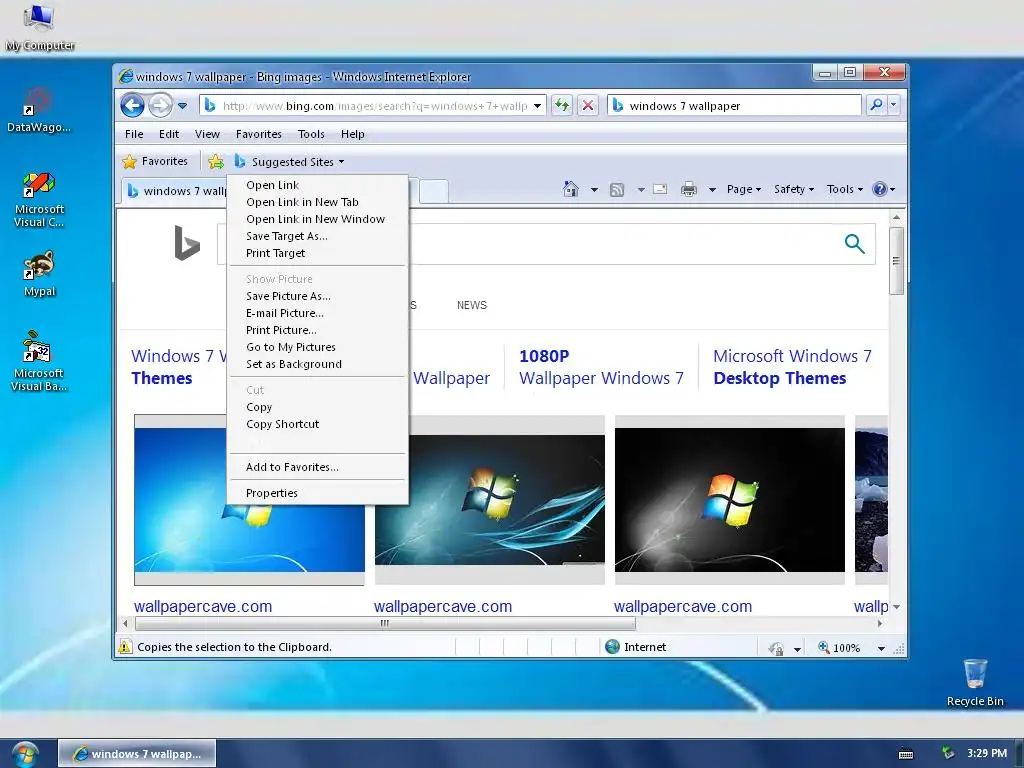This screenshot has width=1024, height=768.
Task: Choose Open Link in New Tab
Action: [317, 202]
